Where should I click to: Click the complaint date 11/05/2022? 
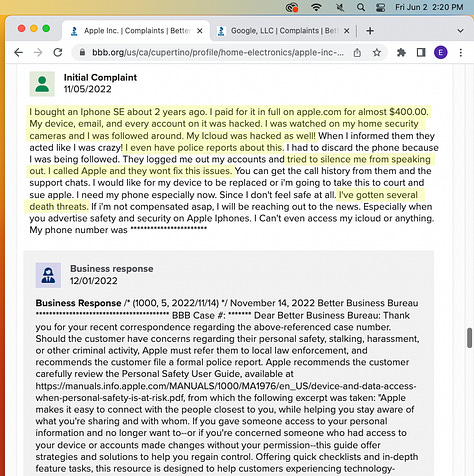[88, 89]
